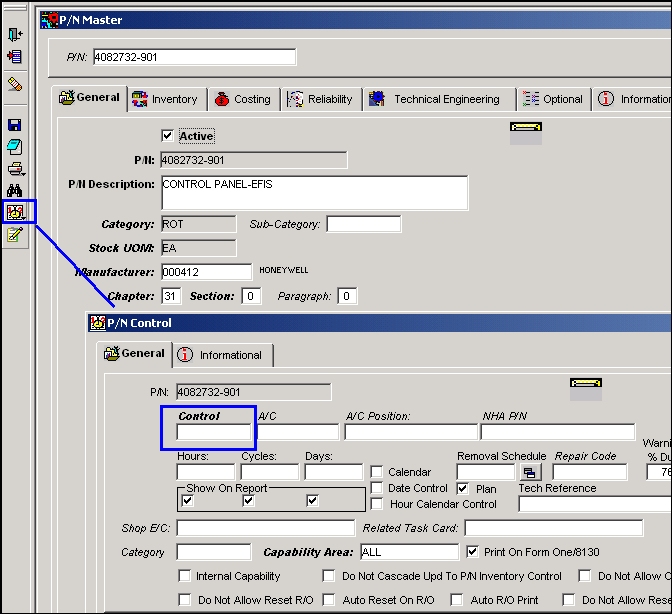
Task: Check Do Not Cascade Upd checkbox
Action: tap(329, 575)
